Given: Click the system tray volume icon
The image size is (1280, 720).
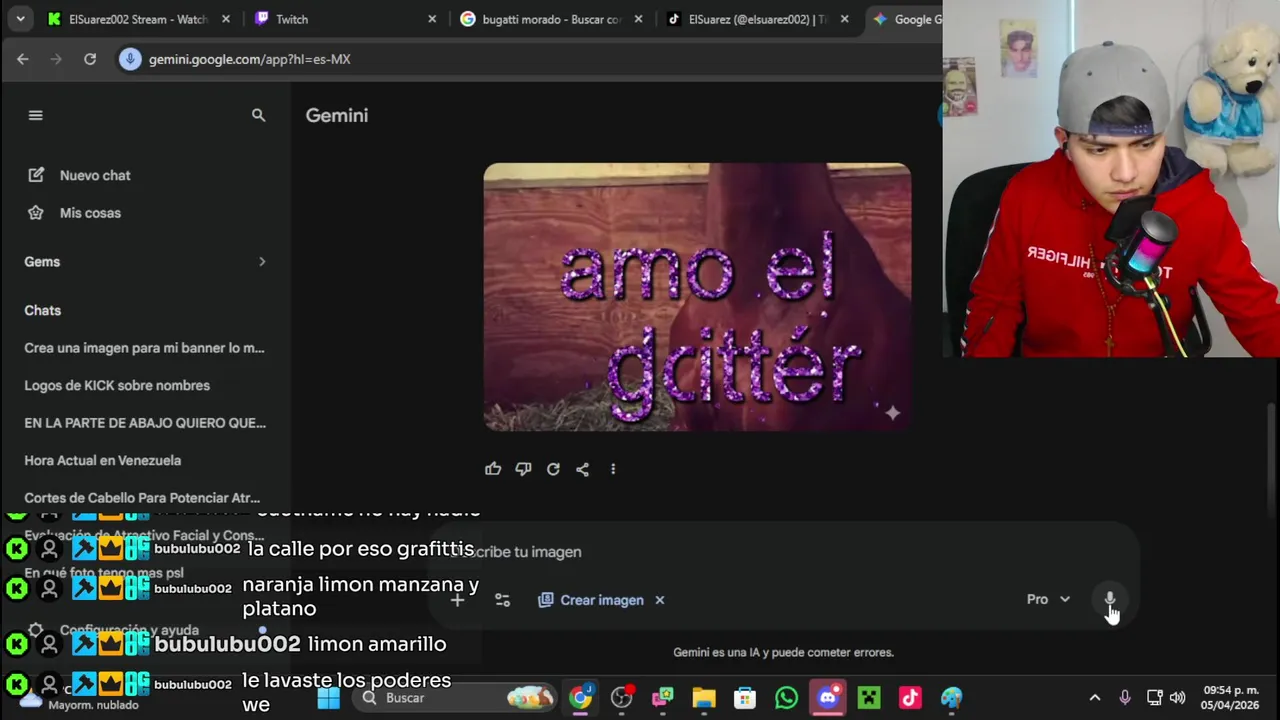Looking at the screenshot, I should [1178, 698].
